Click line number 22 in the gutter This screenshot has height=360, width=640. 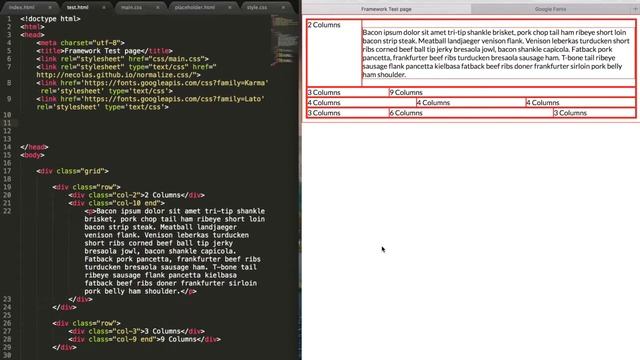[7, 211]
